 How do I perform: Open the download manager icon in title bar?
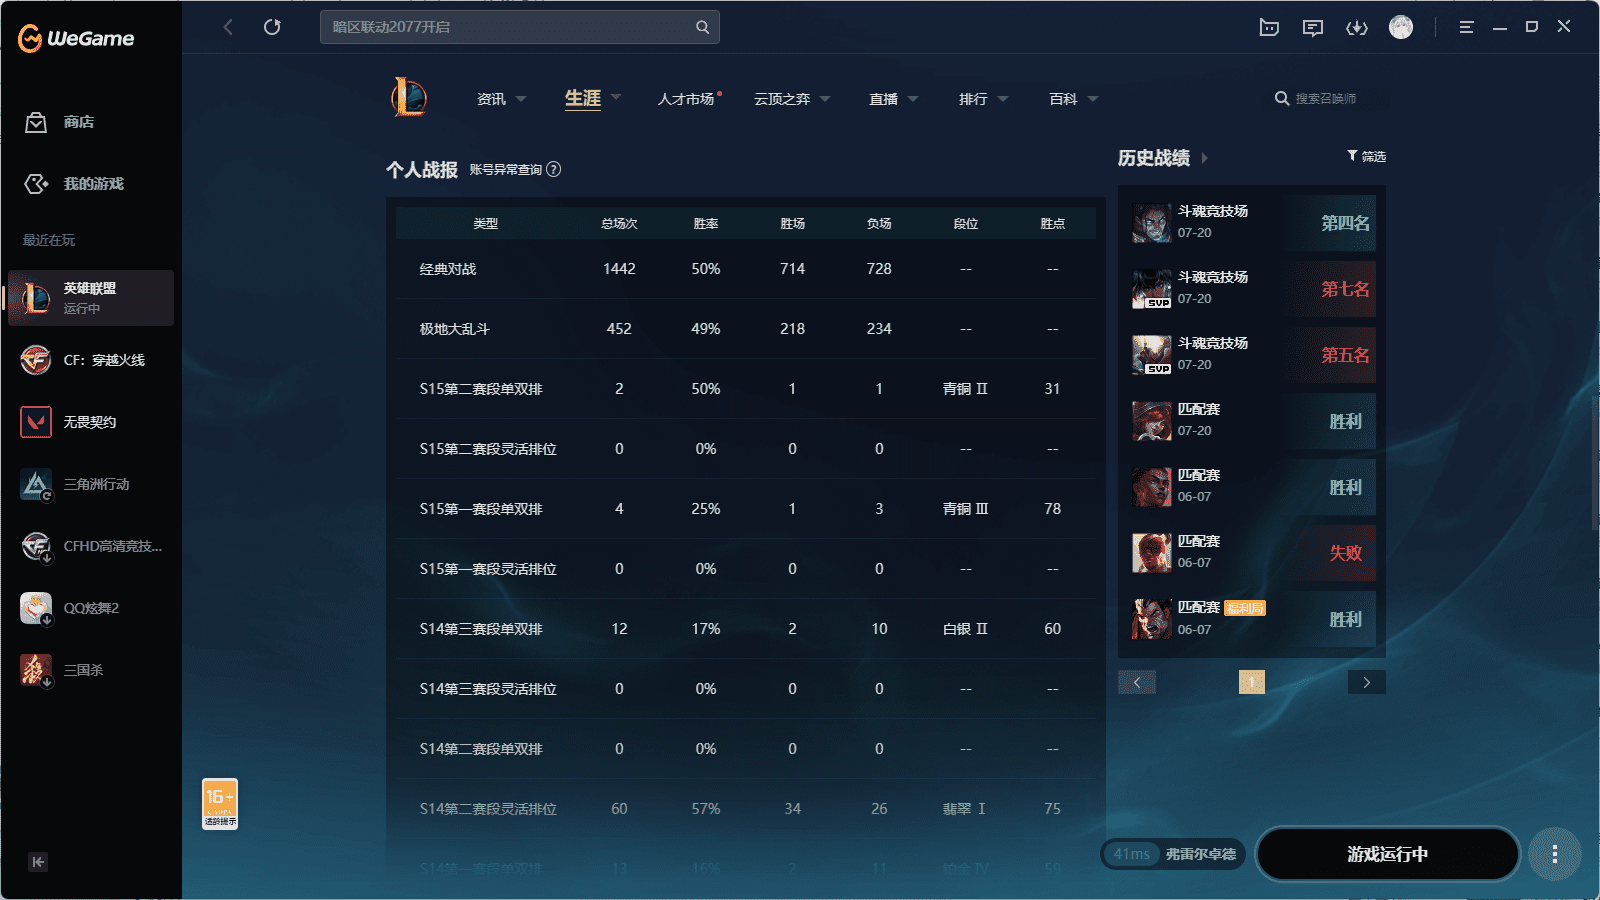pos(1357,27)
